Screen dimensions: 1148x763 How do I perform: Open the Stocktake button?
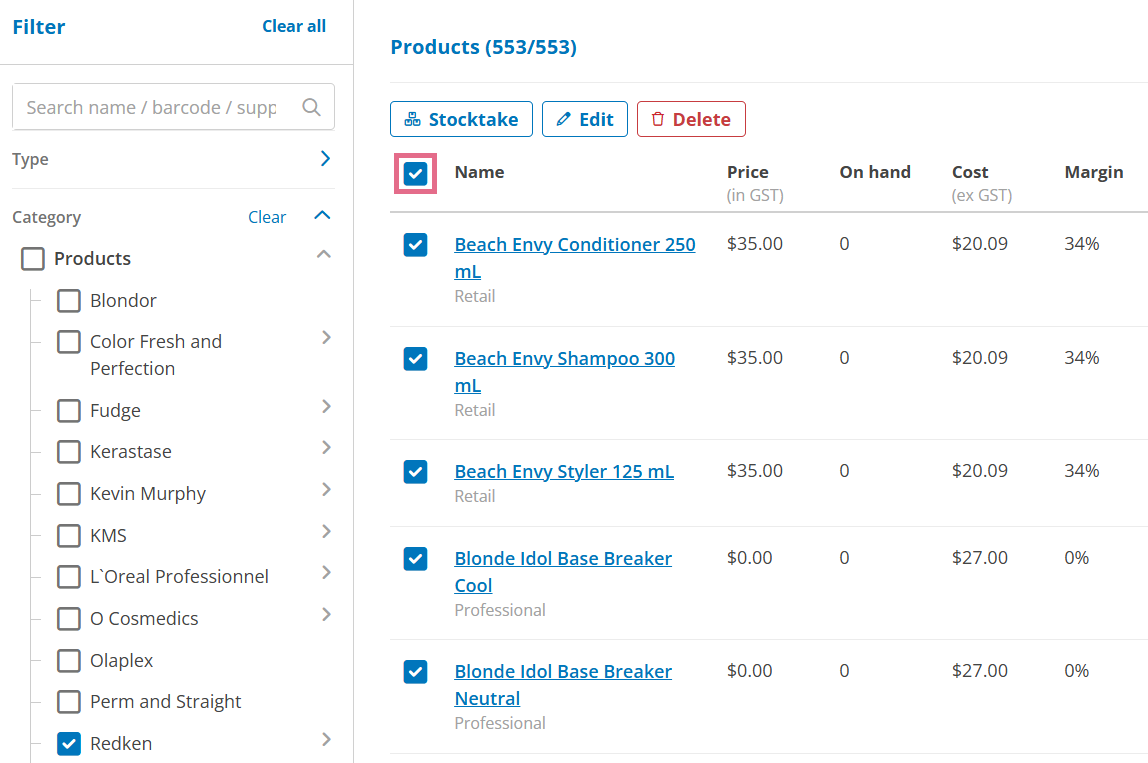pos(461,119)
